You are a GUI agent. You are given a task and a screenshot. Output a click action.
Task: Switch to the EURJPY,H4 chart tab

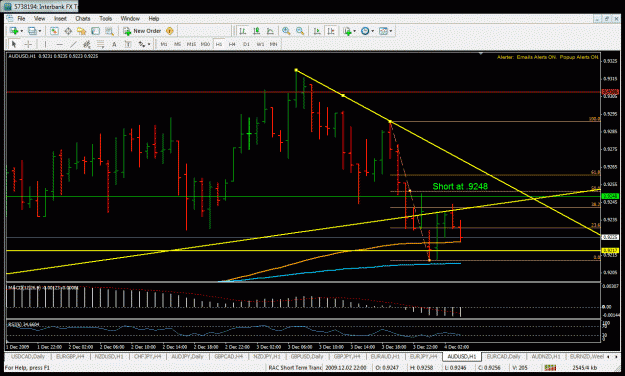(424, 356)
